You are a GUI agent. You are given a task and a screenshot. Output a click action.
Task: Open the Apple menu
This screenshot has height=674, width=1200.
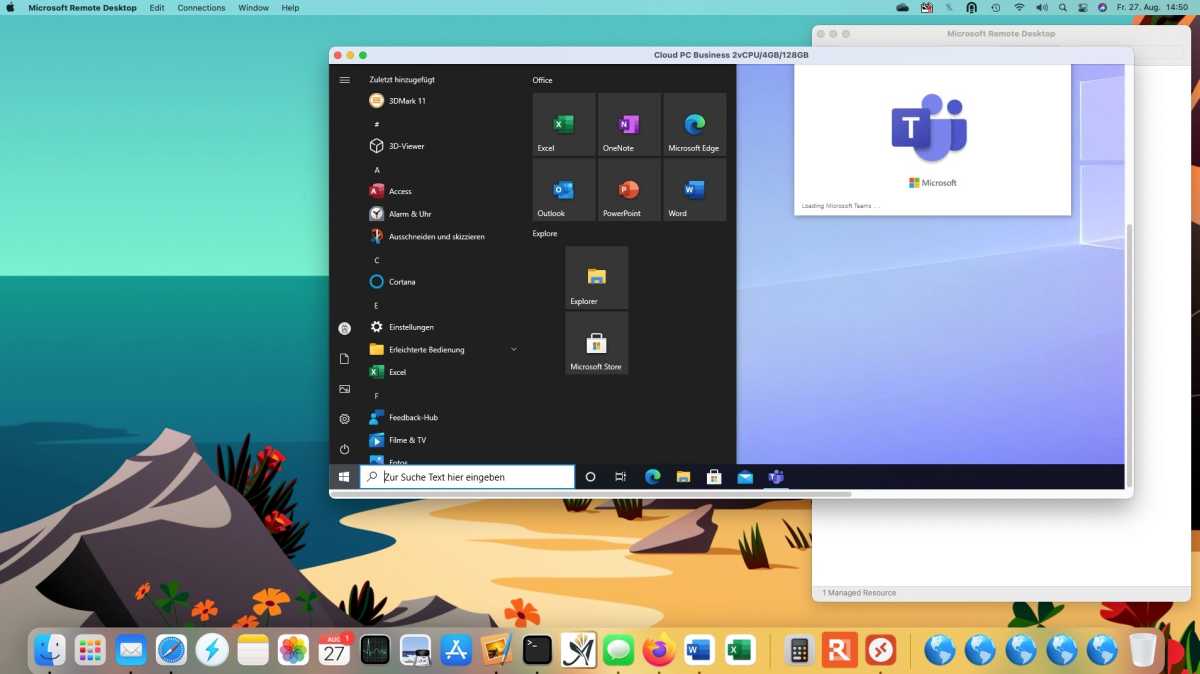10,7
